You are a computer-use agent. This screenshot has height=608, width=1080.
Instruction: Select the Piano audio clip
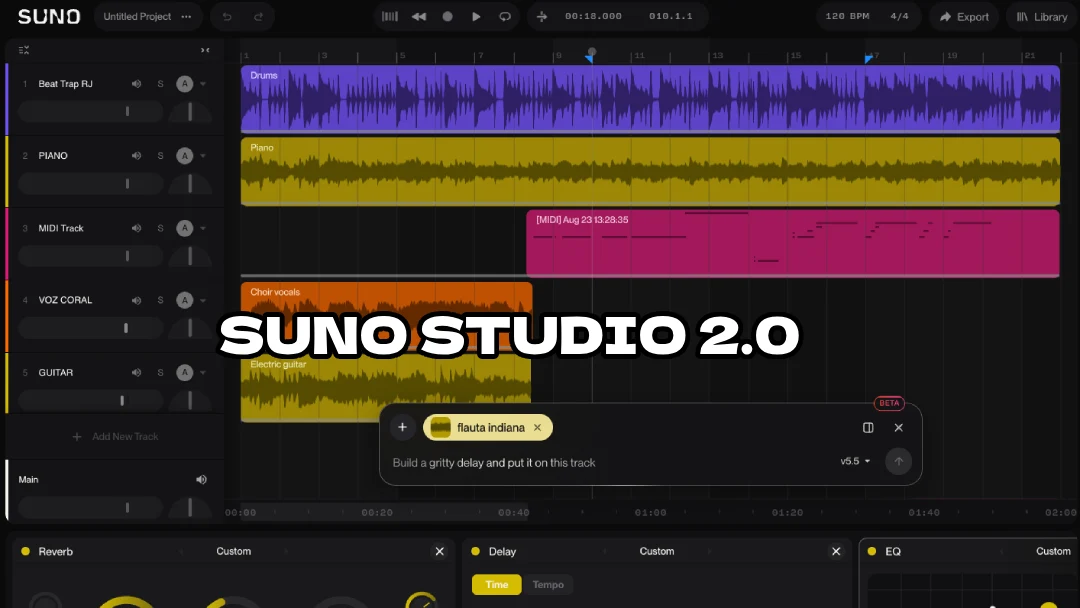point(650,171)
